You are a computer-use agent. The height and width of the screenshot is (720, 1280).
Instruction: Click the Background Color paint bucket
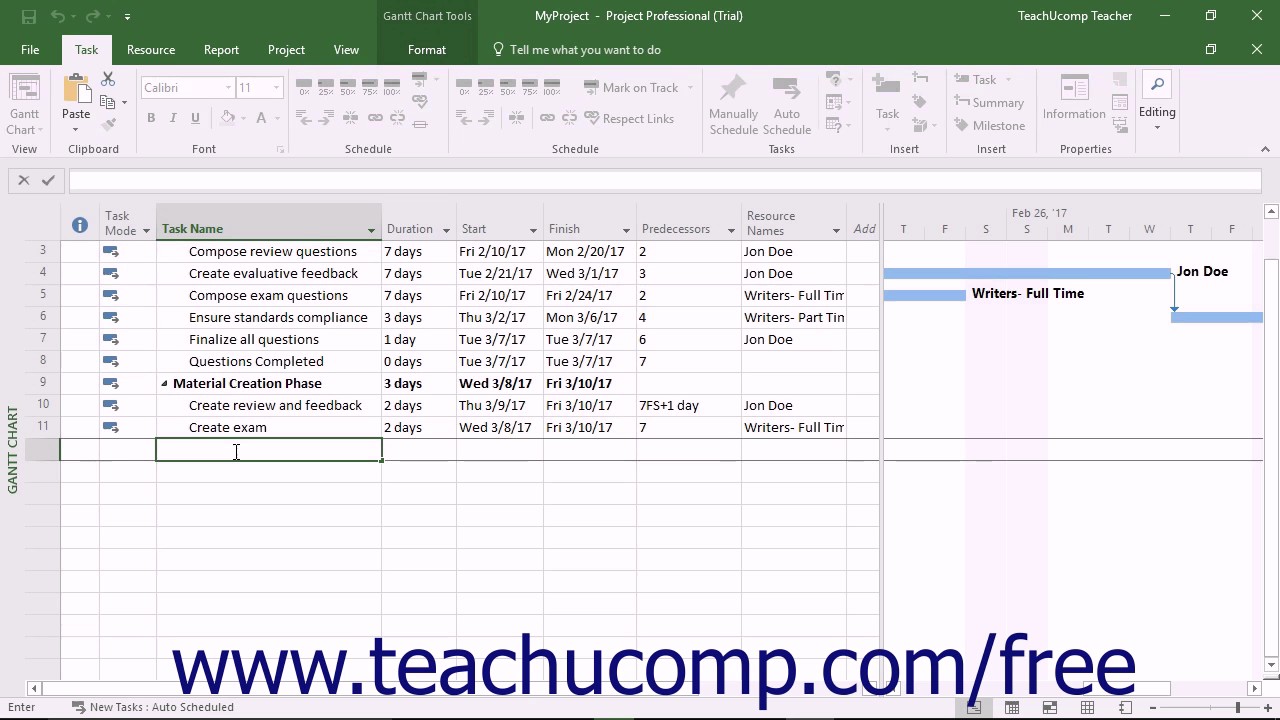pos(228,118)
